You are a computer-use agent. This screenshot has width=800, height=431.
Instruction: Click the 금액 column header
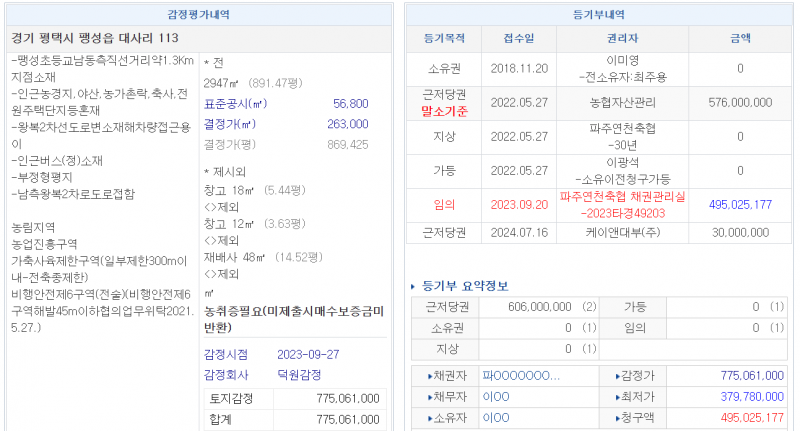click(x=740, y=39)
